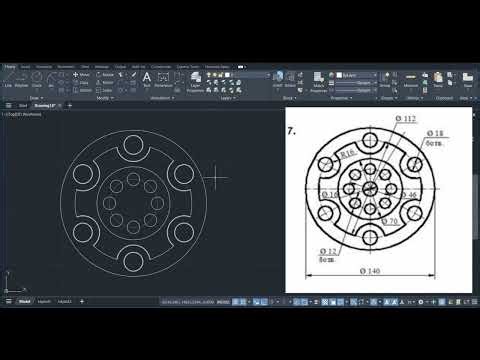
Task: Switch to the Insert ribbon tab
Action: pos(25,67)
